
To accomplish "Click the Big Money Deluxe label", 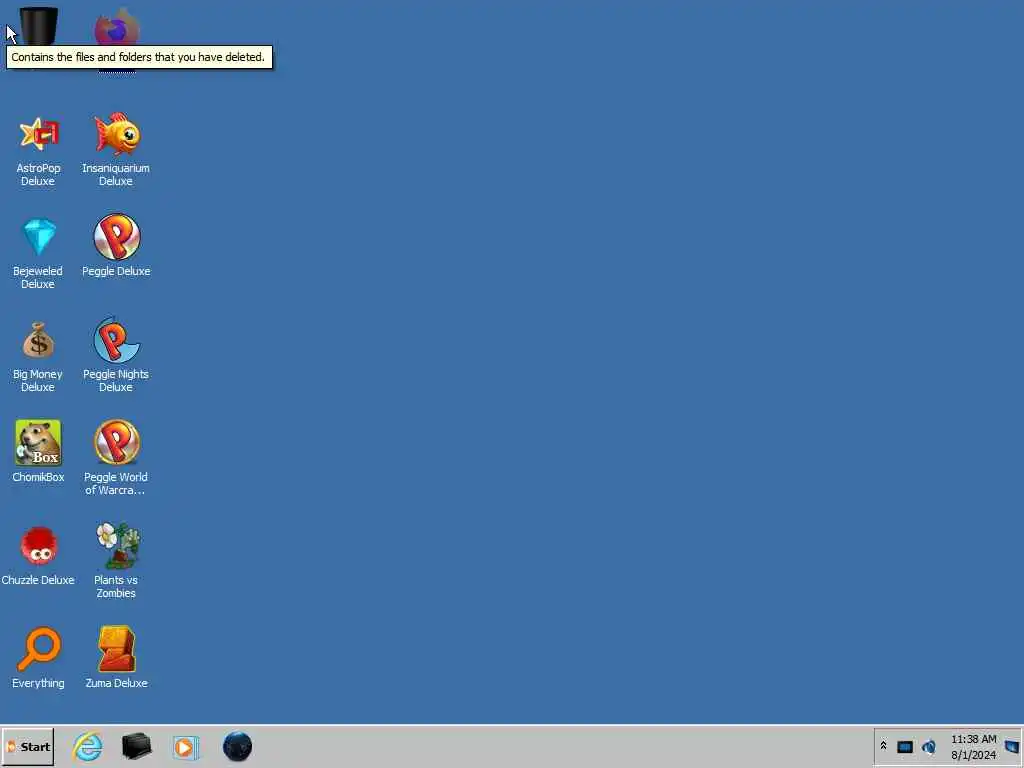I will 38,381.
